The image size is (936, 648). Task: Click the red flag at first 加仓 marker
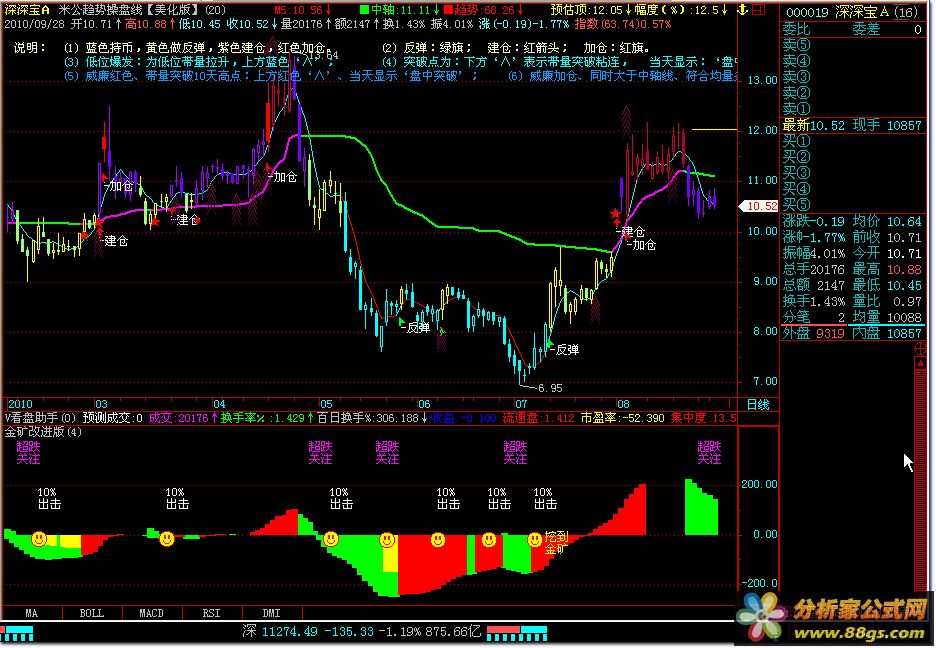pyautogui.click(x=105, y=177)
